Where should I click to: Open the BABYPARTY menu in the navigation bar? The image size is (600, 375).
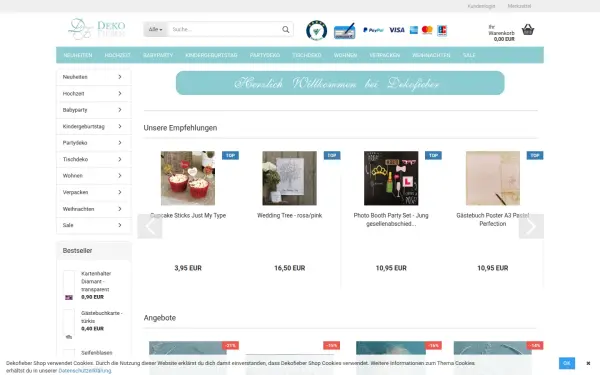pos(158,55)
